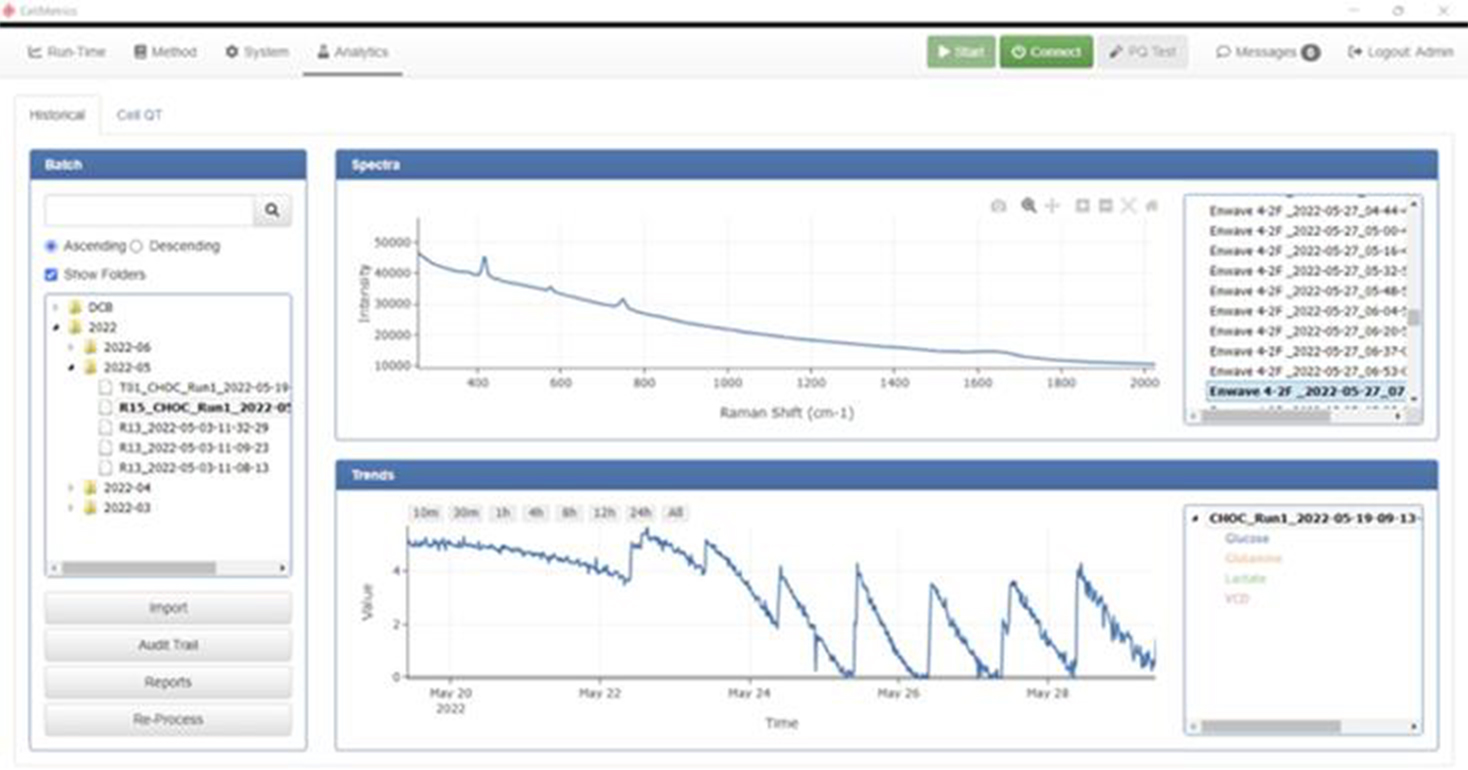Select the zoom magnifier tool in Spectra toolbar
The width and height of the screenshot is (1468, 770).
coord(1028,206)
